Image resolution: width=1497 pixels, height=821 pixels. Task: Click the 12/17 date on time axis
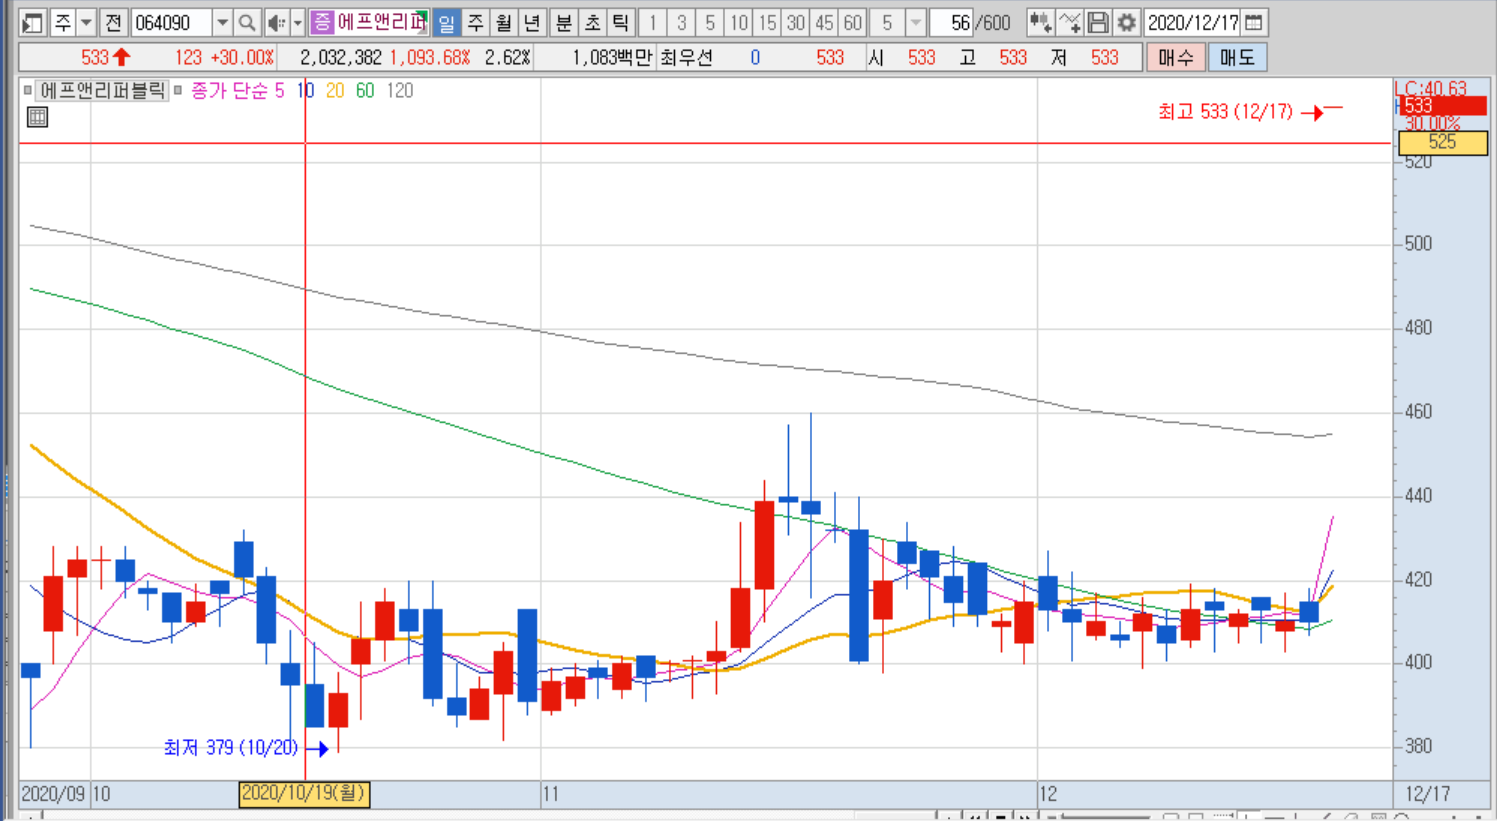click(1427, 794)
